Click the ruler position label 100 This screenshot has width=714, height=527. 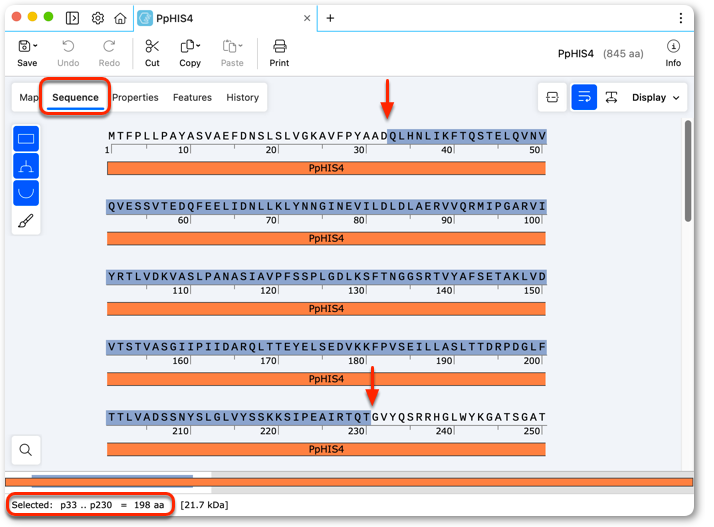532,220
